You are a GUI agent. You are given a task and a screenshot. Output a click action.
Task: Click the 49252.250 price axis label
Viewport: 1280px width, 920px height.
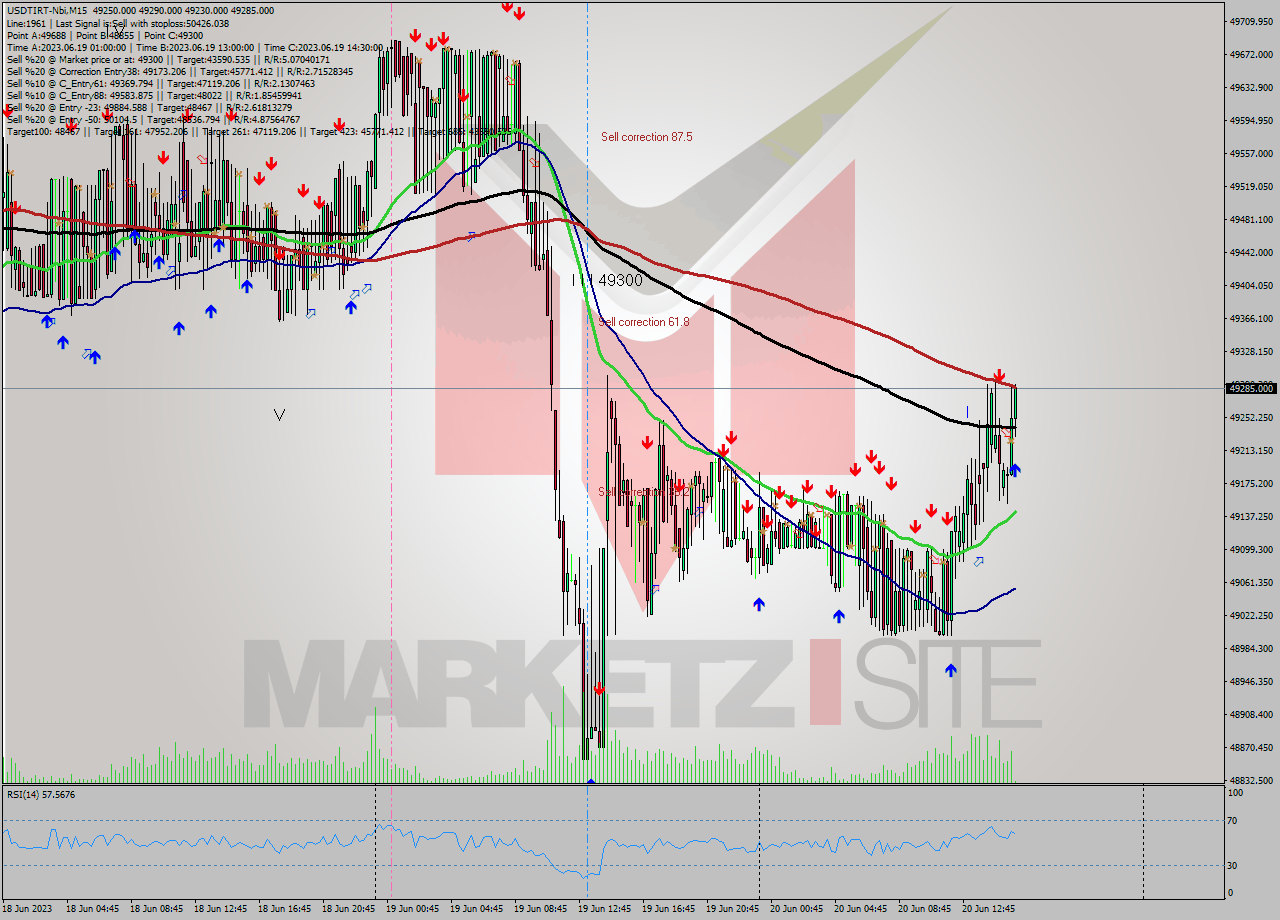pyautogui.click(x=1249, y=417)
